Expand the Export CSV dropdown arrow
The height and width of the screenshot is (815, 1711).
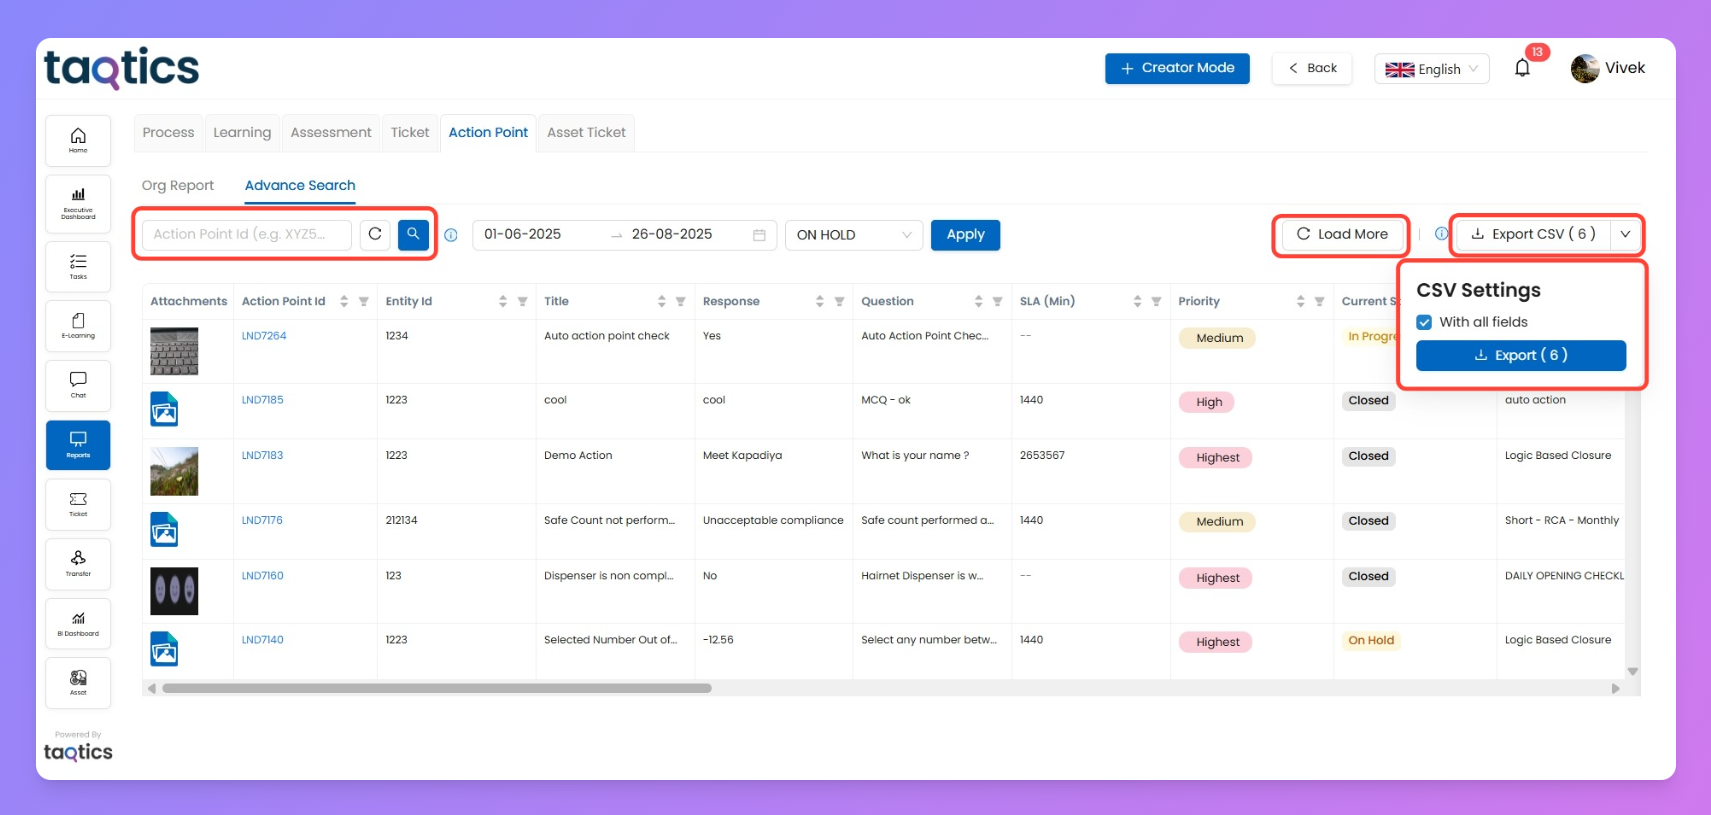1625,234
